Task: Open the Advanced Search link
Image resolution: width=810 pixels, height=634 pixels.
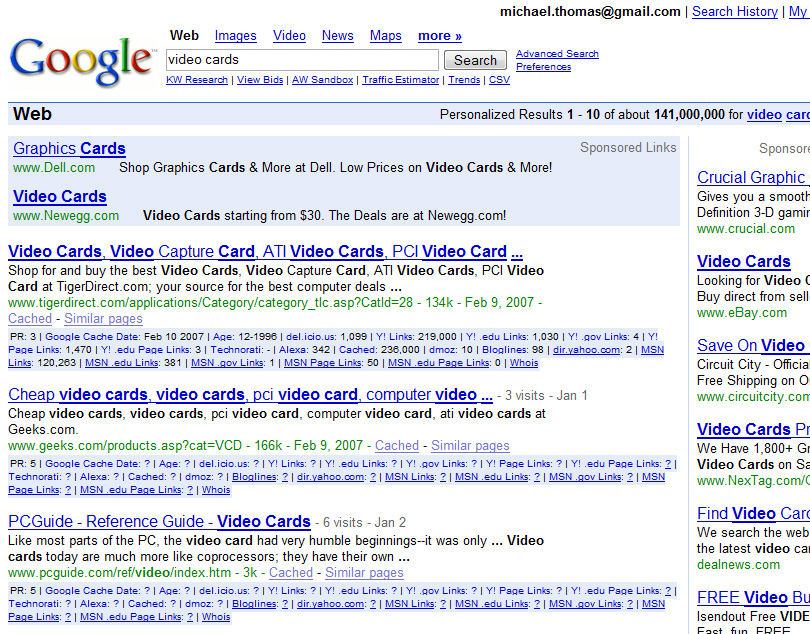Action: click(557, 54)
